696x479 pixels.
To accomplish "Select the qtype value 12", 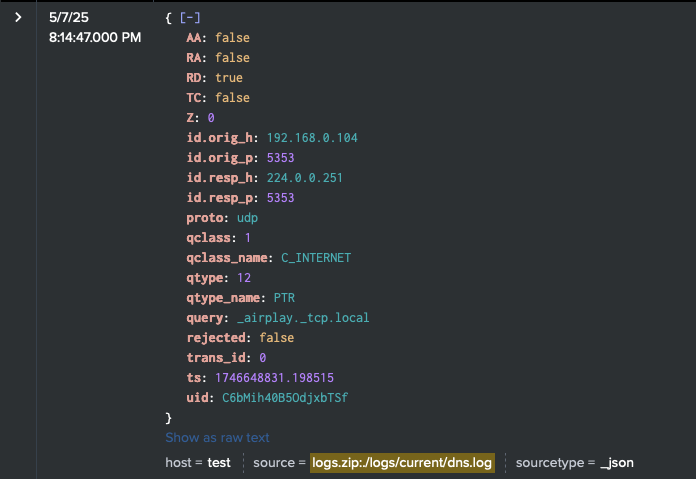I will coord(244,278).
